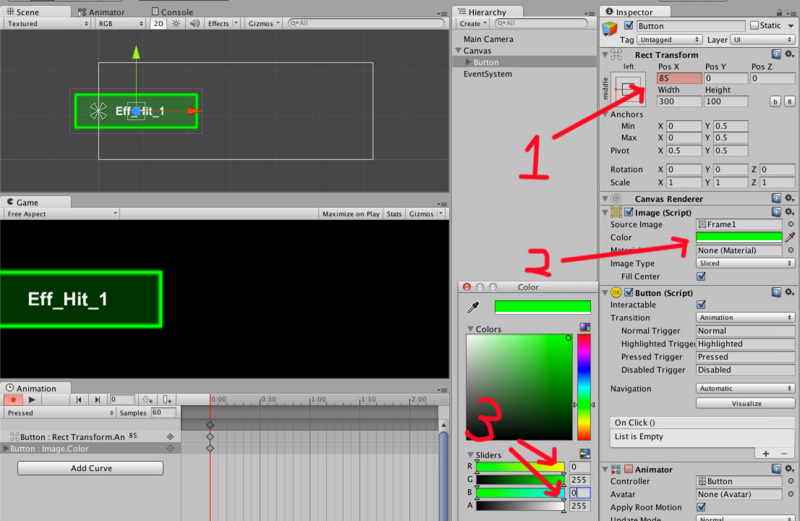800x521 pixels.
Task: Toggle Animator component enabled checkbox
Action: pyautogui.click(x=629, y=469)
